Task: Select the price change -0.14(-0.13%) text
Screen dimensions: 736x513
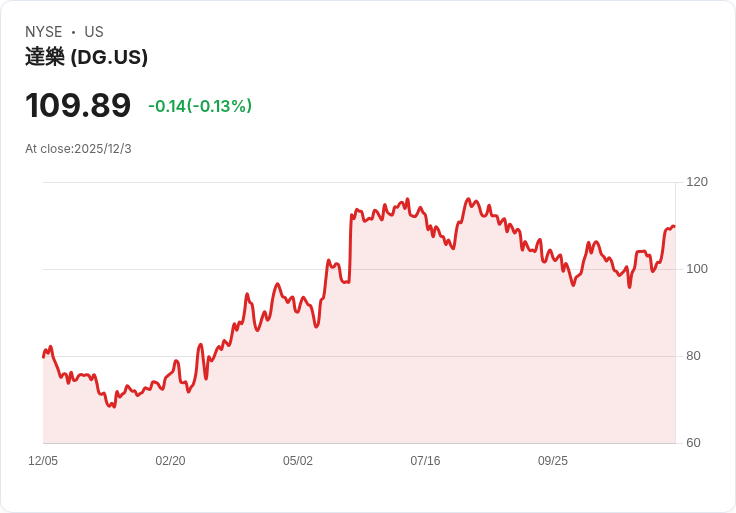Action: [200, 106]
